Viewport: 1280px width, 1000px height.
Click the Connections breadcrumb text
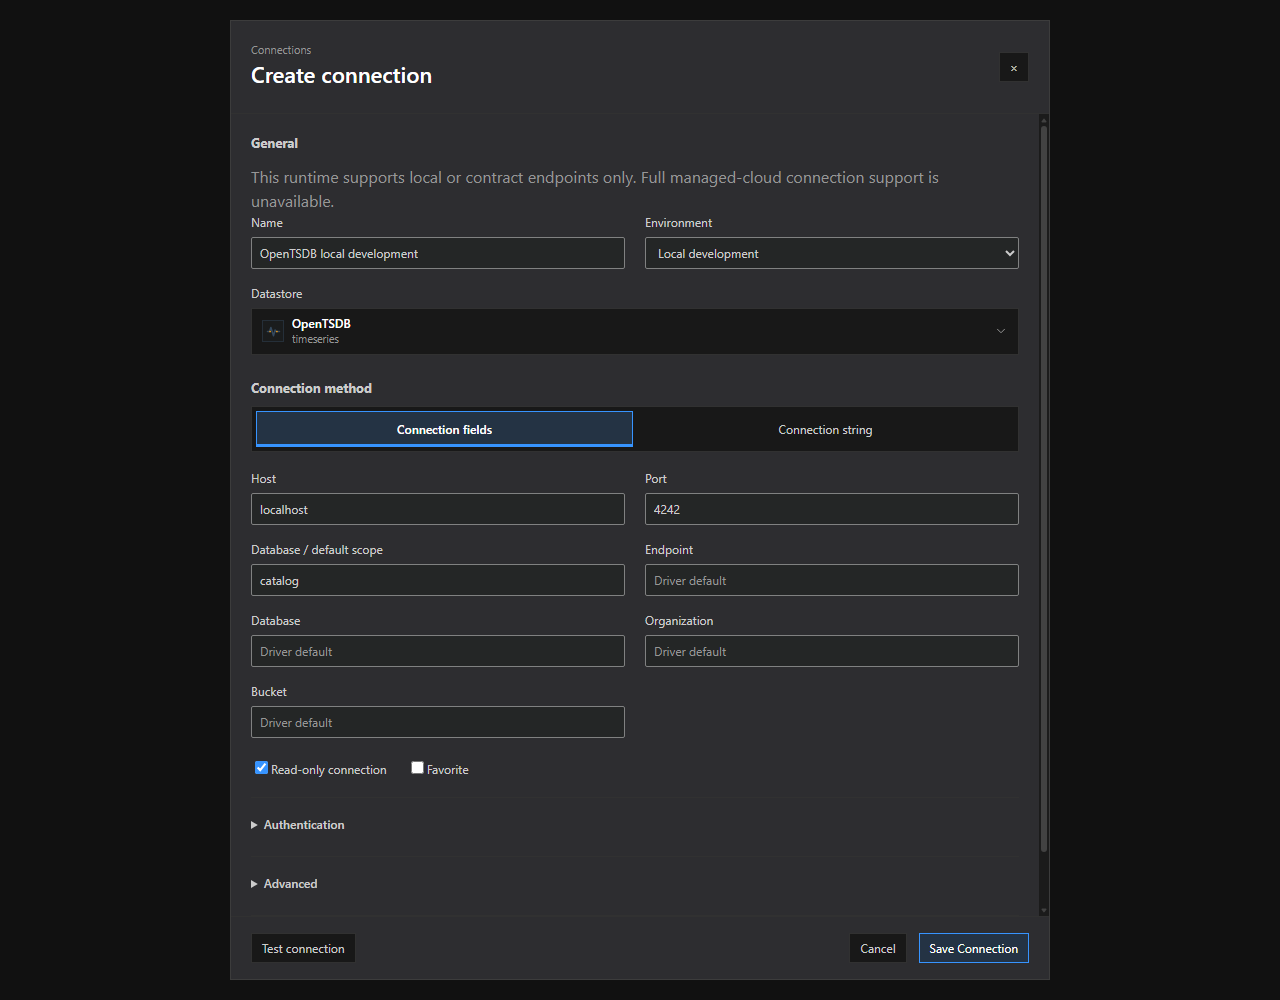[281, 50]
